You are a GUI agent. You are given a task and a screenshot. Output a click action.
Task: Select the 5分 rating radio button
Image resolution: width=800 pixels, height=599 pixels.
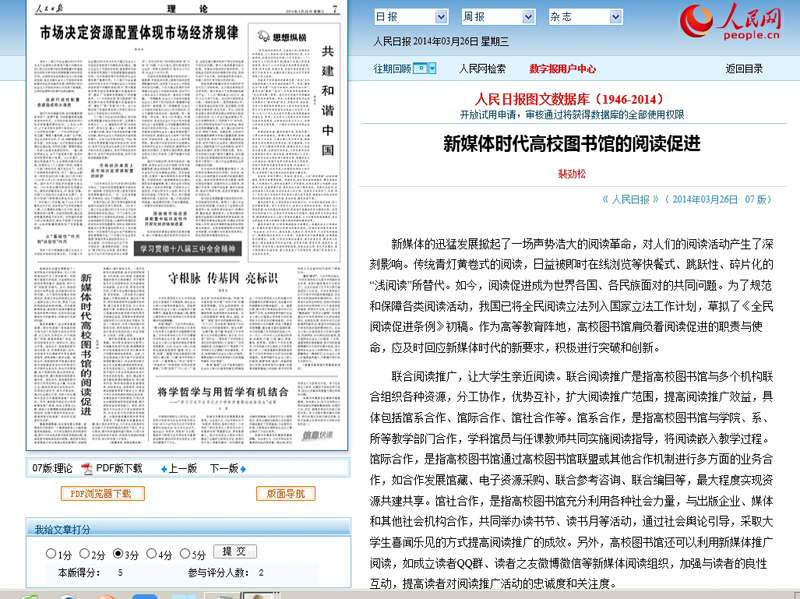(185, 553)
